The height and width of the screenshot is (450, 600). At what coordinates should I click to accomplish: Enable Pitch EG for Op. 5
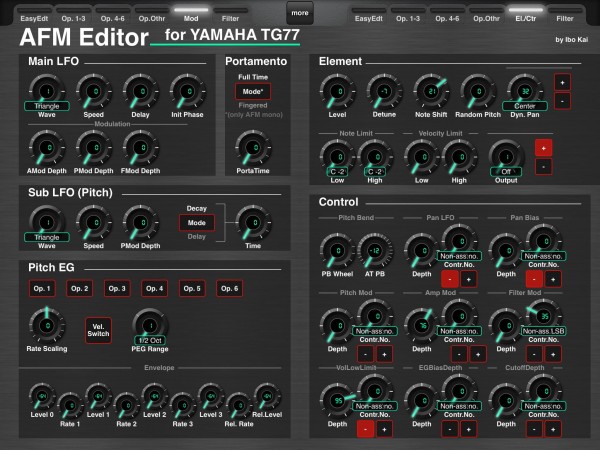[x=192, y=289]
